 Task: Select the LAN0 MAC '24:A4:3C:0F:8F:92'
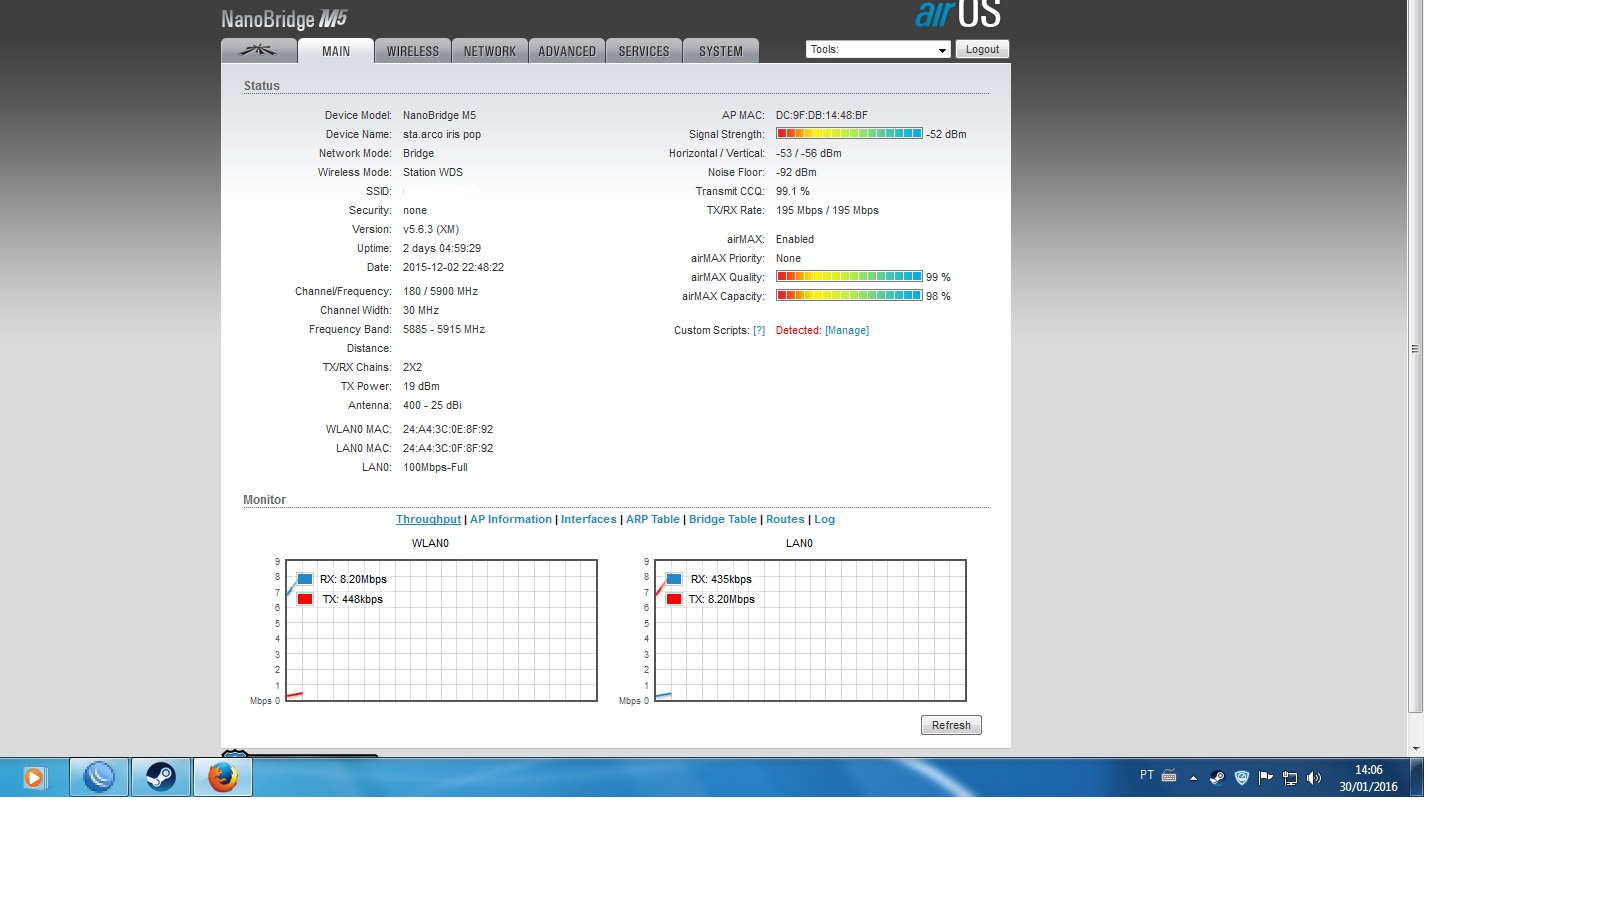pyautogui.click(x=448, y=449)
